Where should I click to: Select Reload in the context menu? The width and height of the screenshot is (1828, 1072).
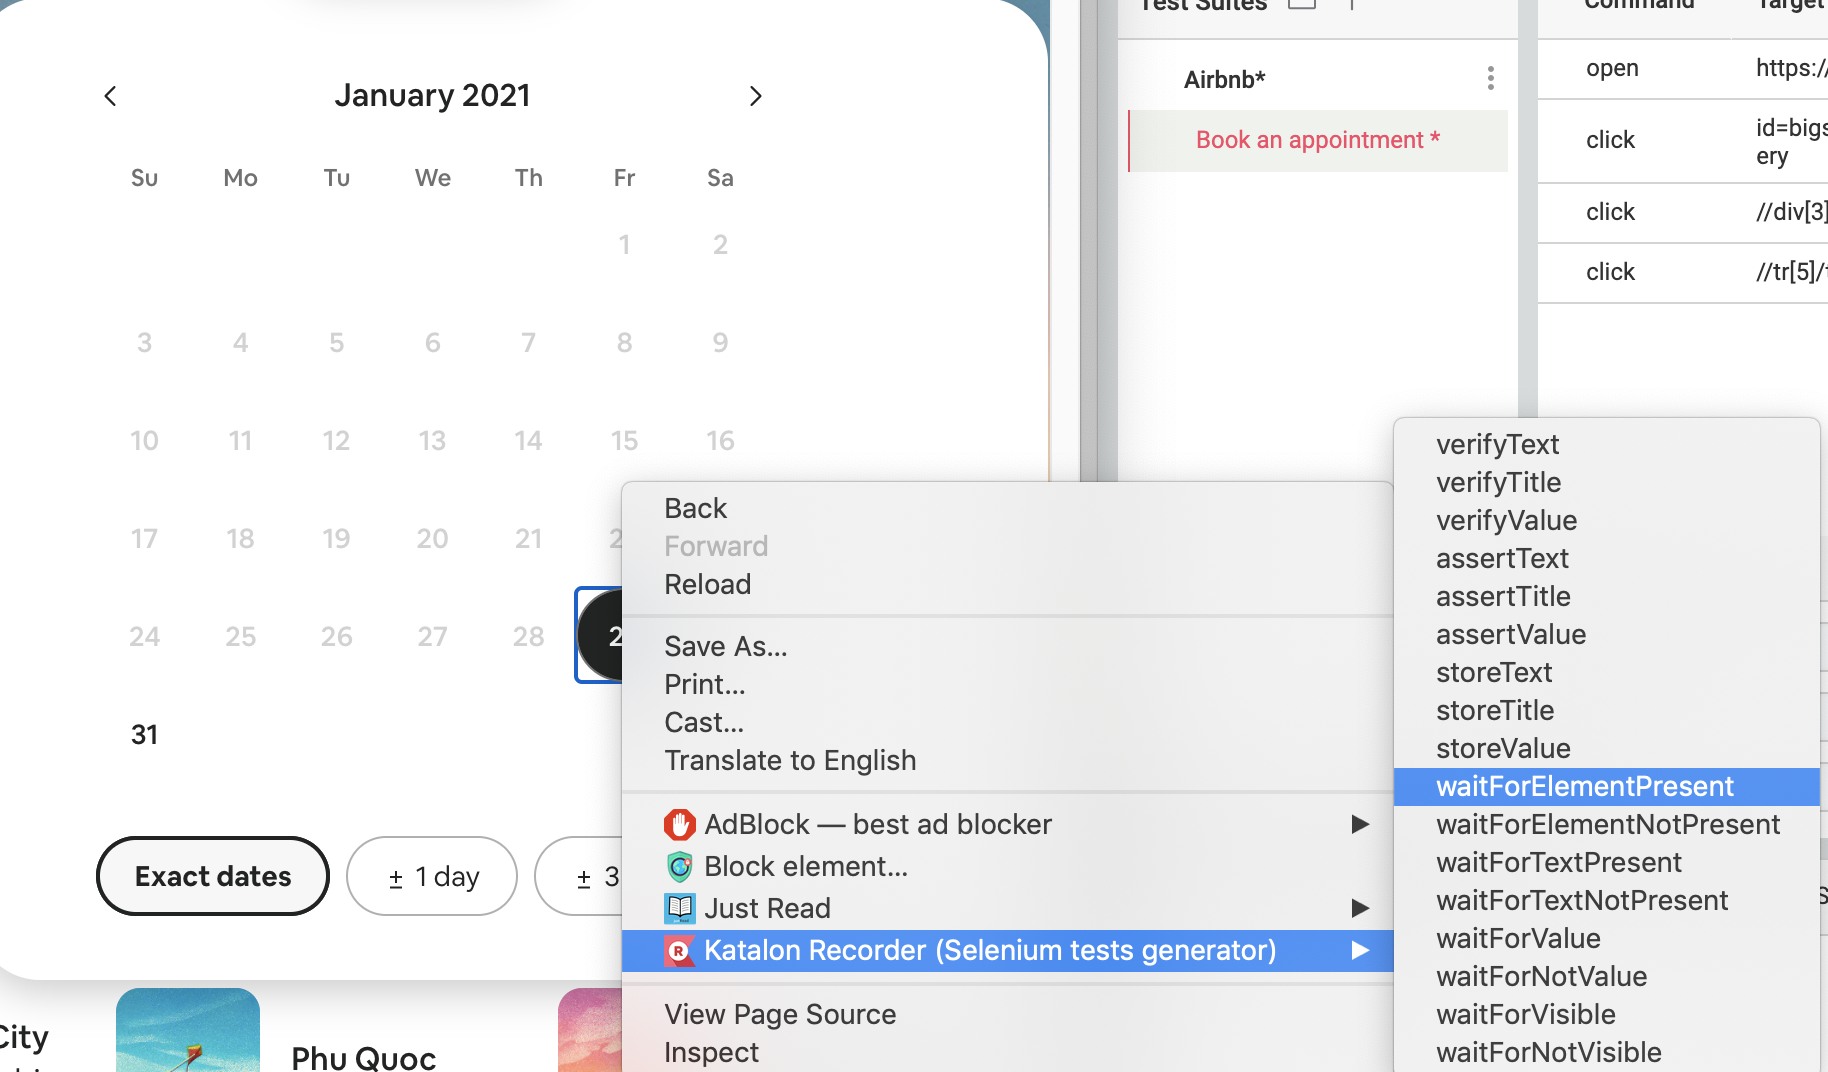click(1007, 584)
